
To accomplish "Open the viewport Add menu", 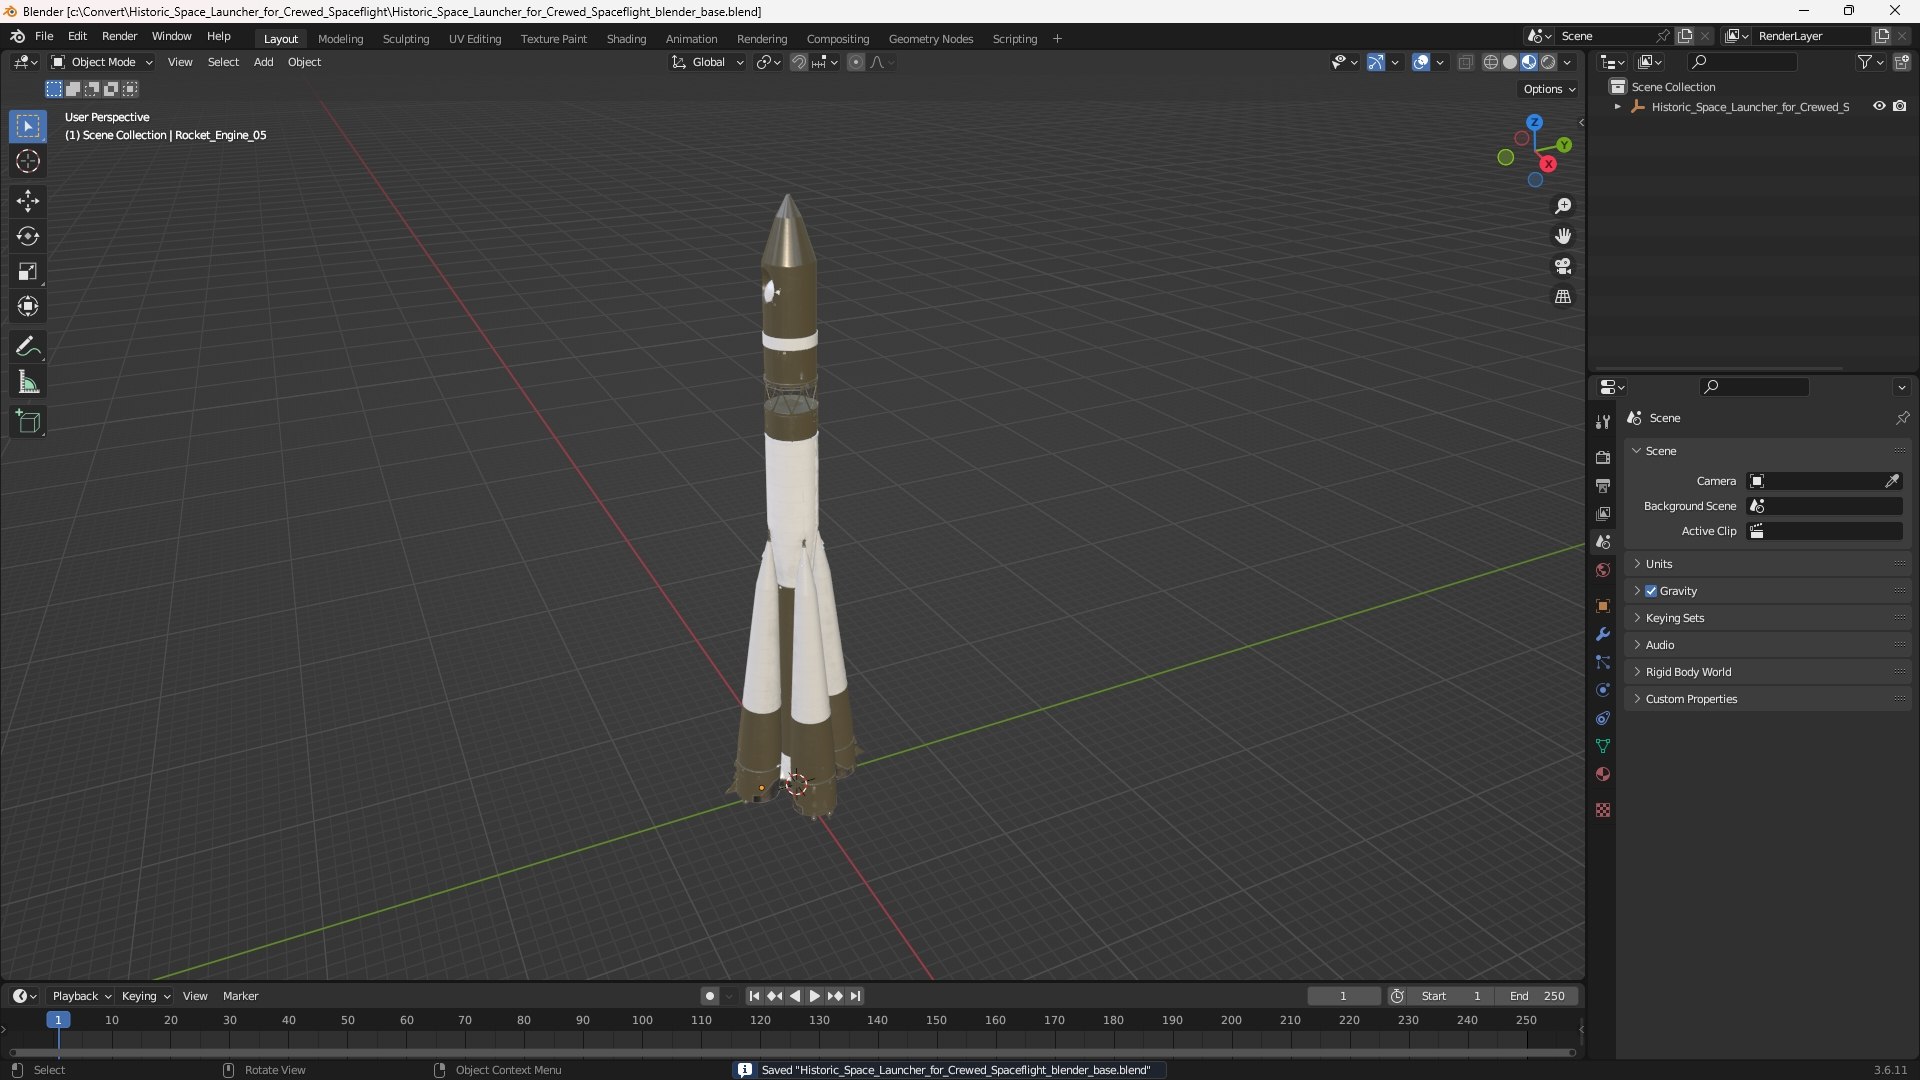I will (x=263, y=62).
